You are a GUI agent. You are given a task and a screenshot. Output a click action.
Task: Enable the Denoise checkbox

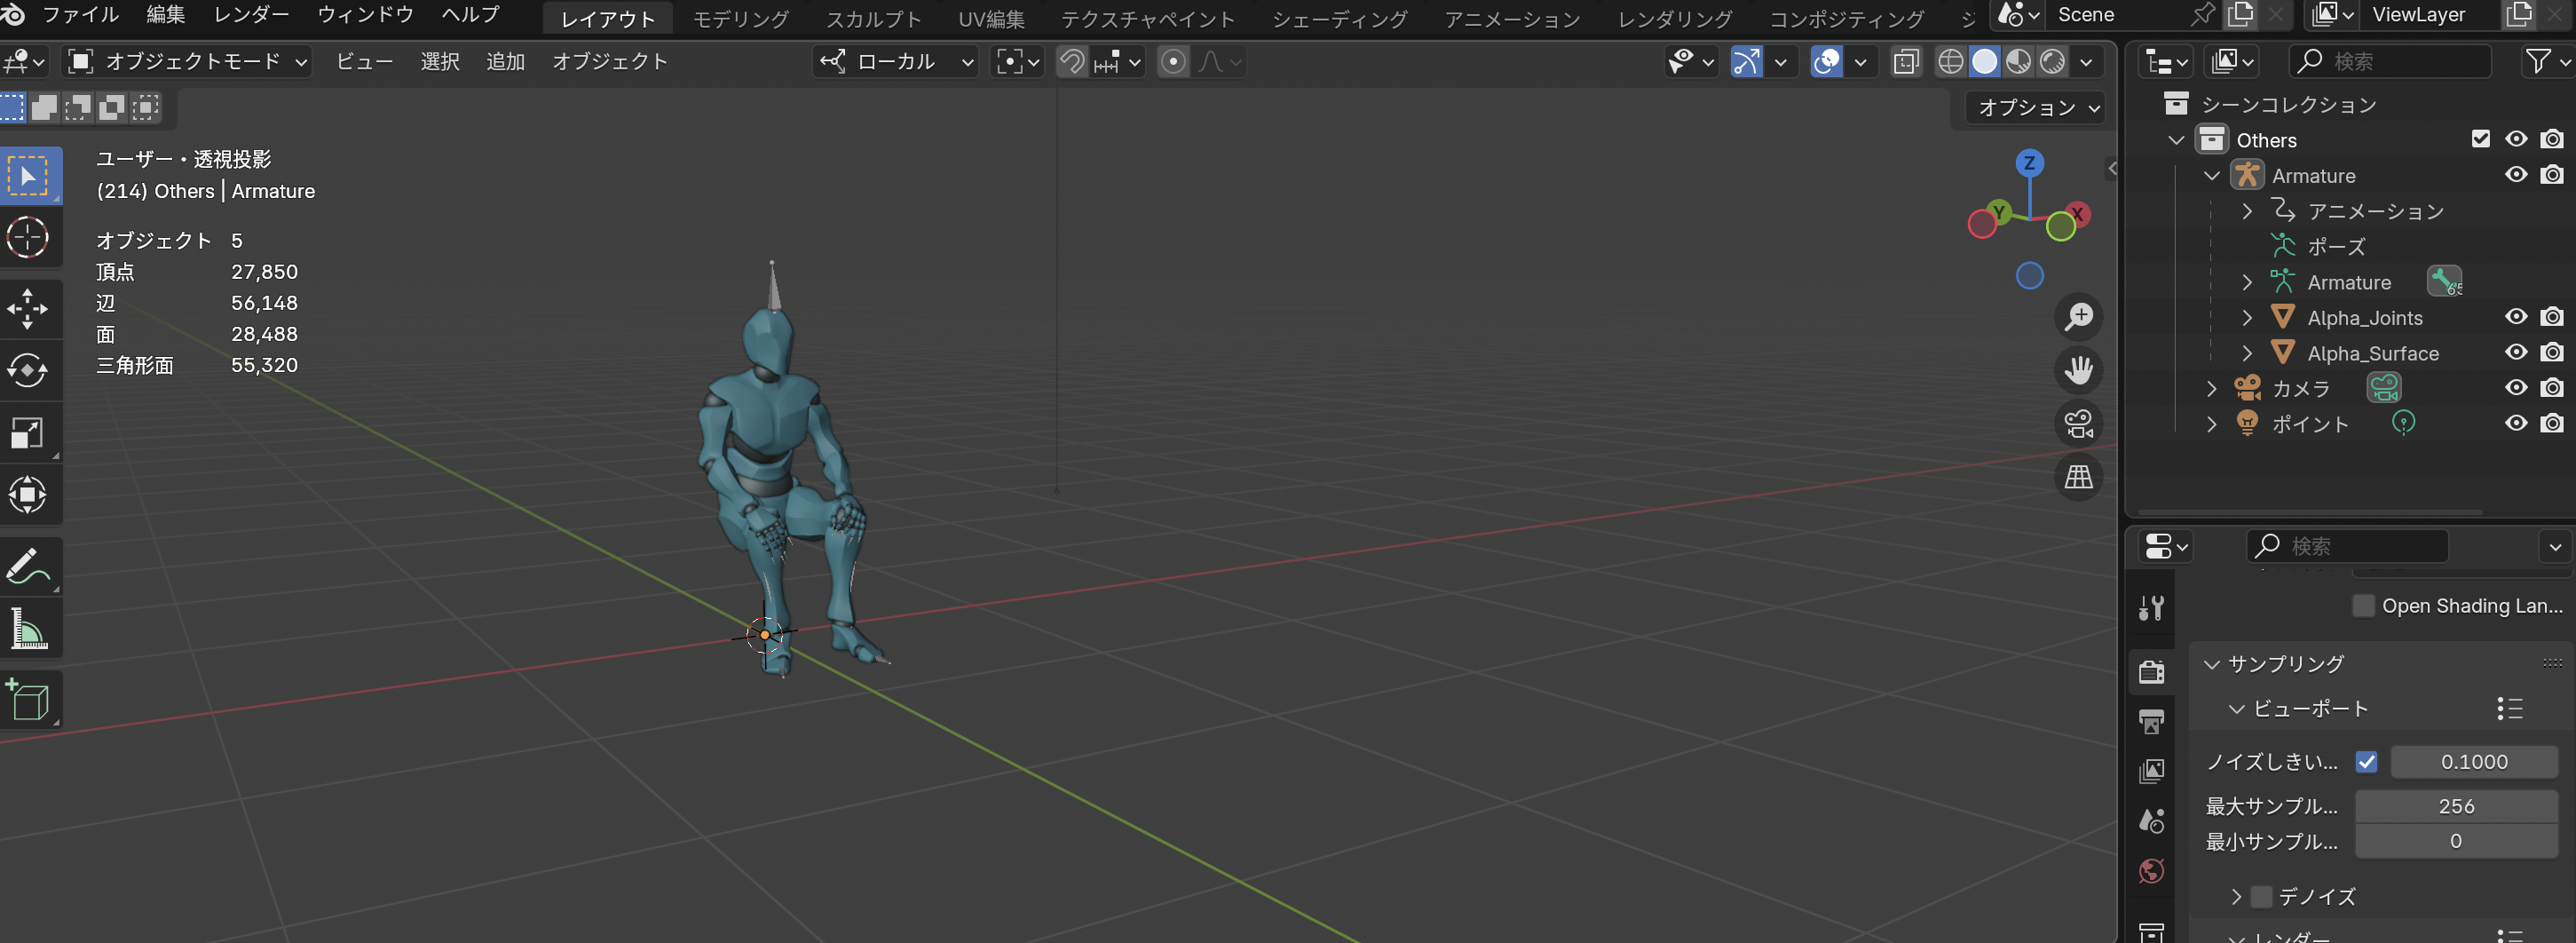(x=2261, y=897)
